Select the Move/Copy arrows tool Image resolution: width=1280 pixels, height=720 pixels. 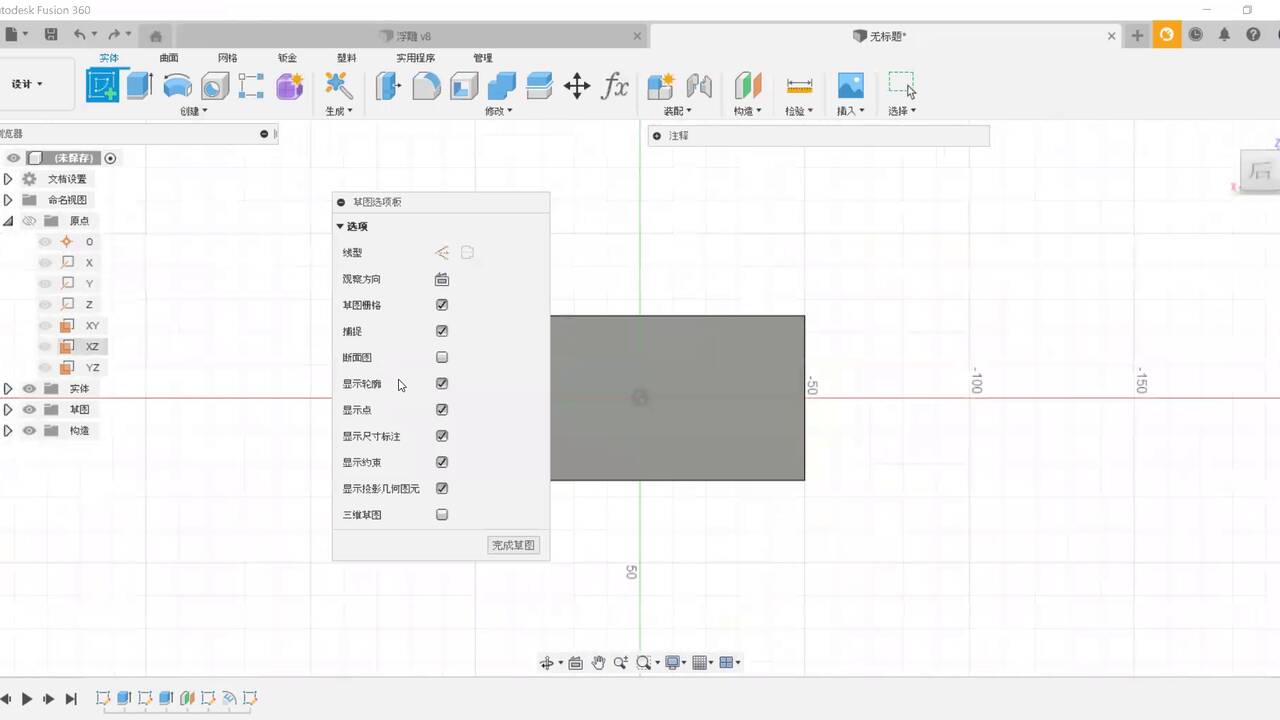[x=577, y=86]
